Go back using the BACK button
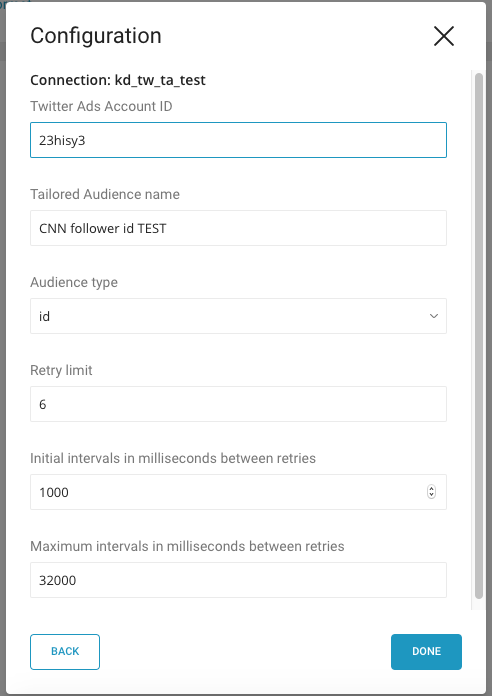492x696 pixels. [65, 652]
